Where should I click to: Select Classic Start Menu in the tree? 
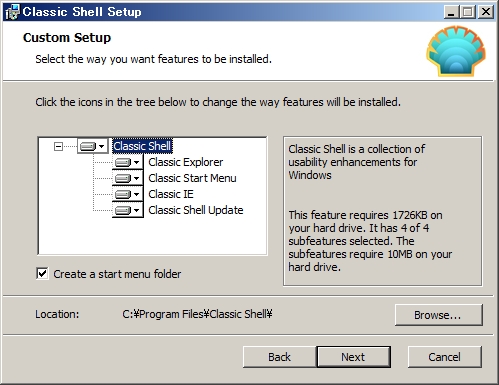click(x=192, y=178)
